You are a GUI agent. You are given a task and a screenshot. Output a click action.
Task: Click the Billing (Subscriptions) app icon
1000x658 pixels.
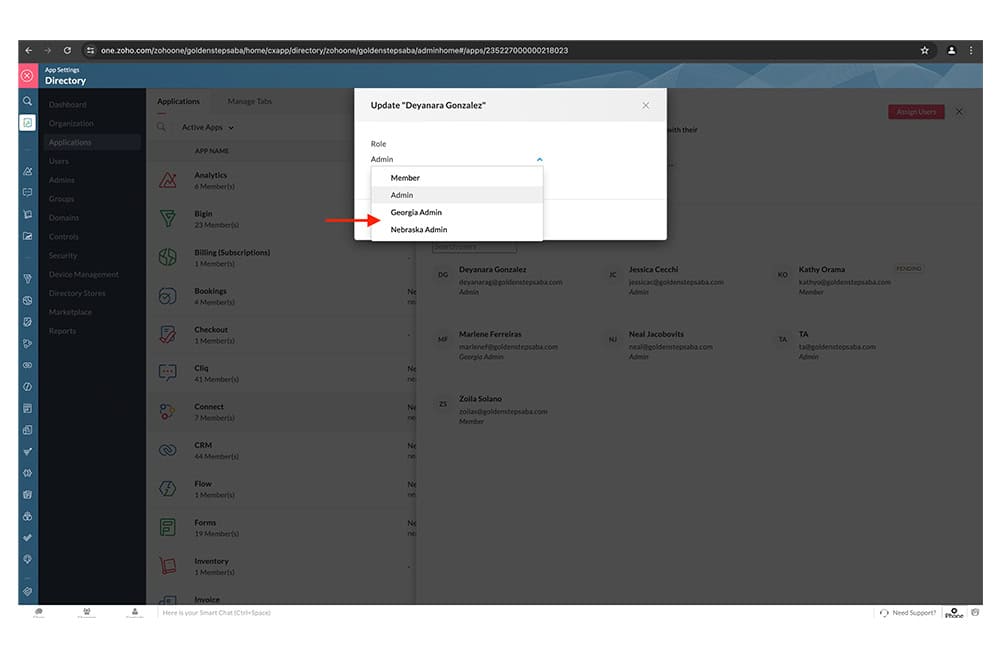click(168, 257)
